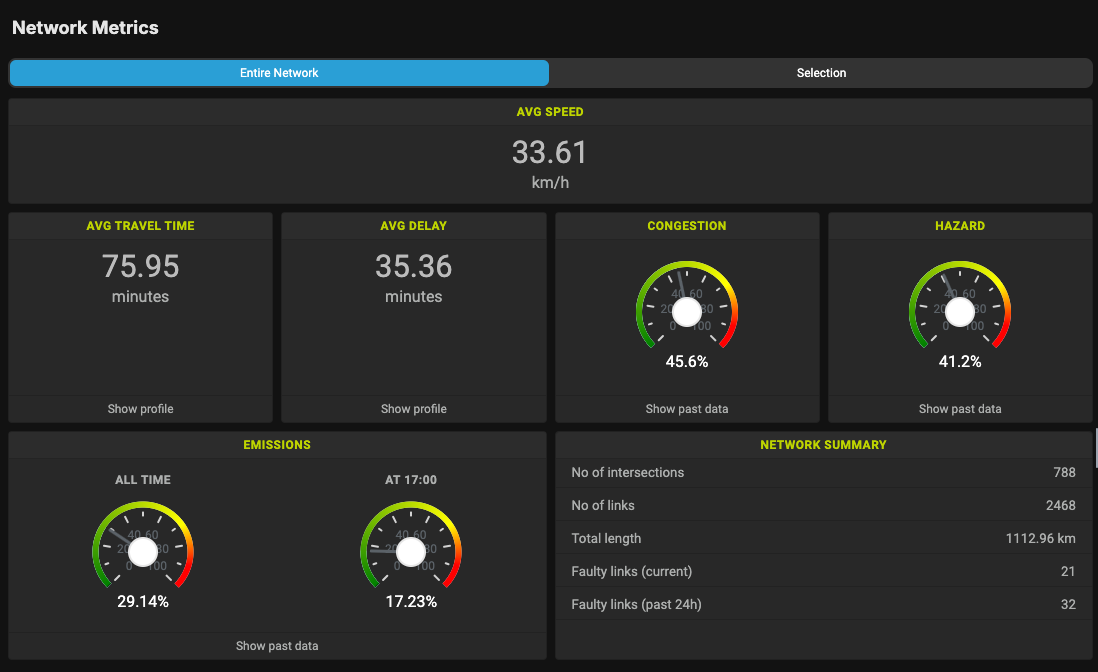Click the Hazard gauge dial
Viewport: 1098px width, 672px height.
point(959,310)
